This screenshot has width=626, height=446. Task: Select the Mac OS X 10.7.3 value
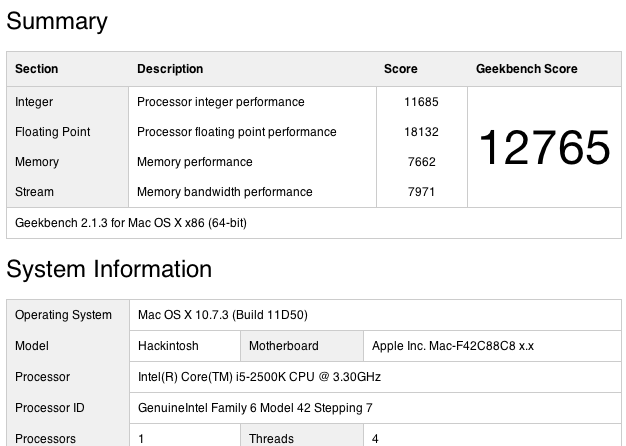click(x=222, y=315)
